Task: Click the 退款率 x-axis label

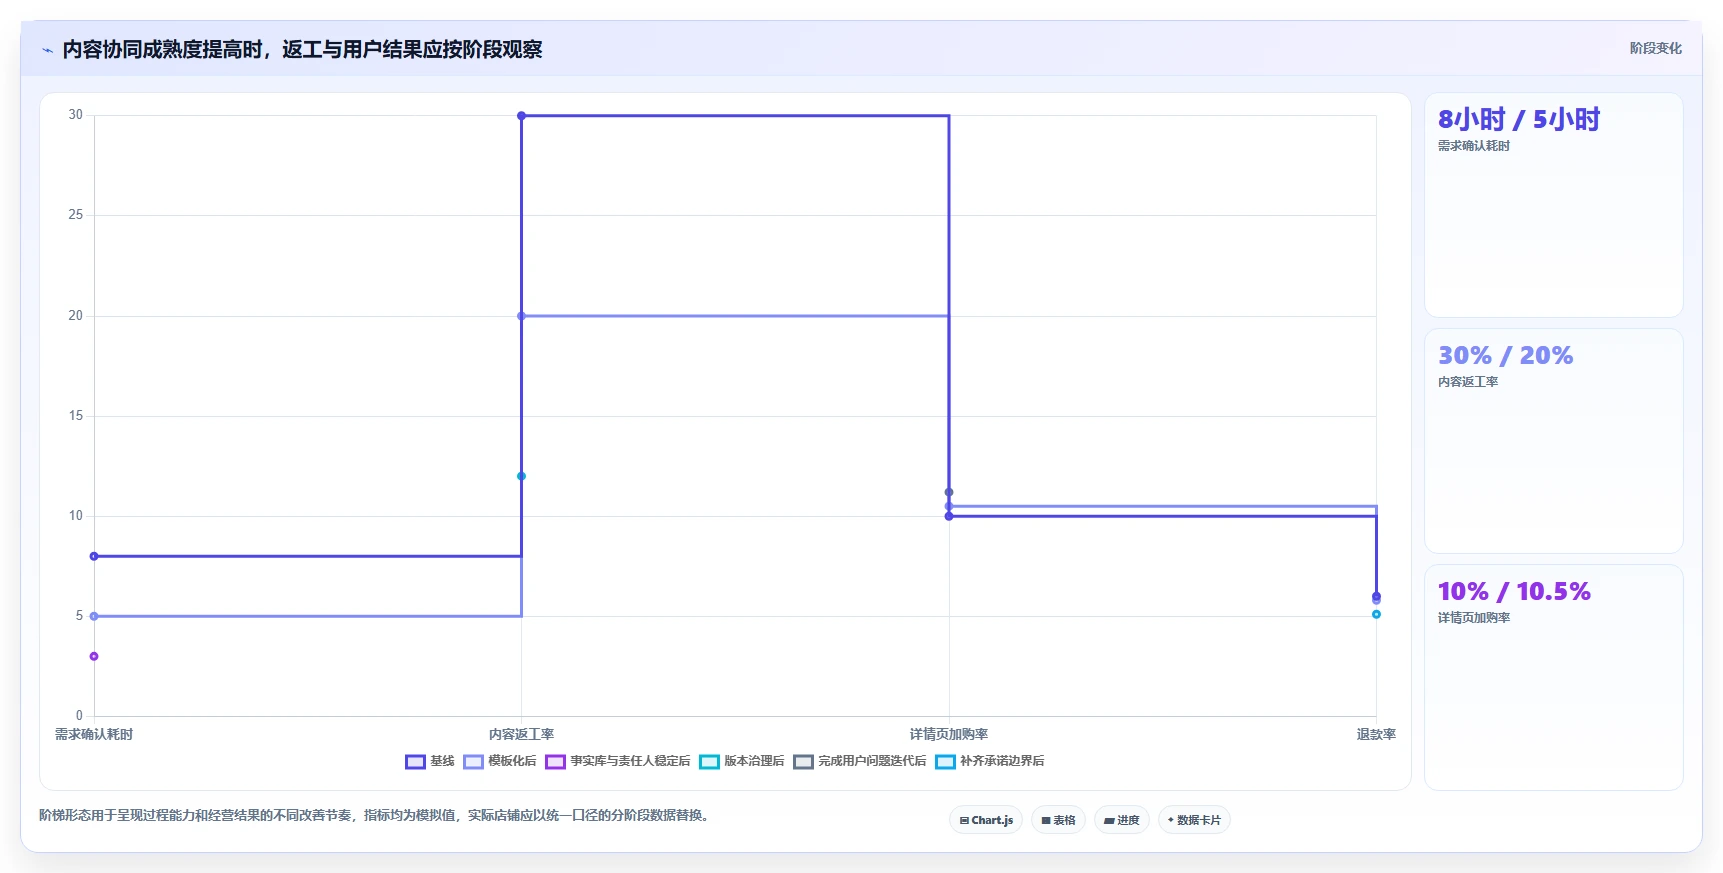Action: (1376, 734)
